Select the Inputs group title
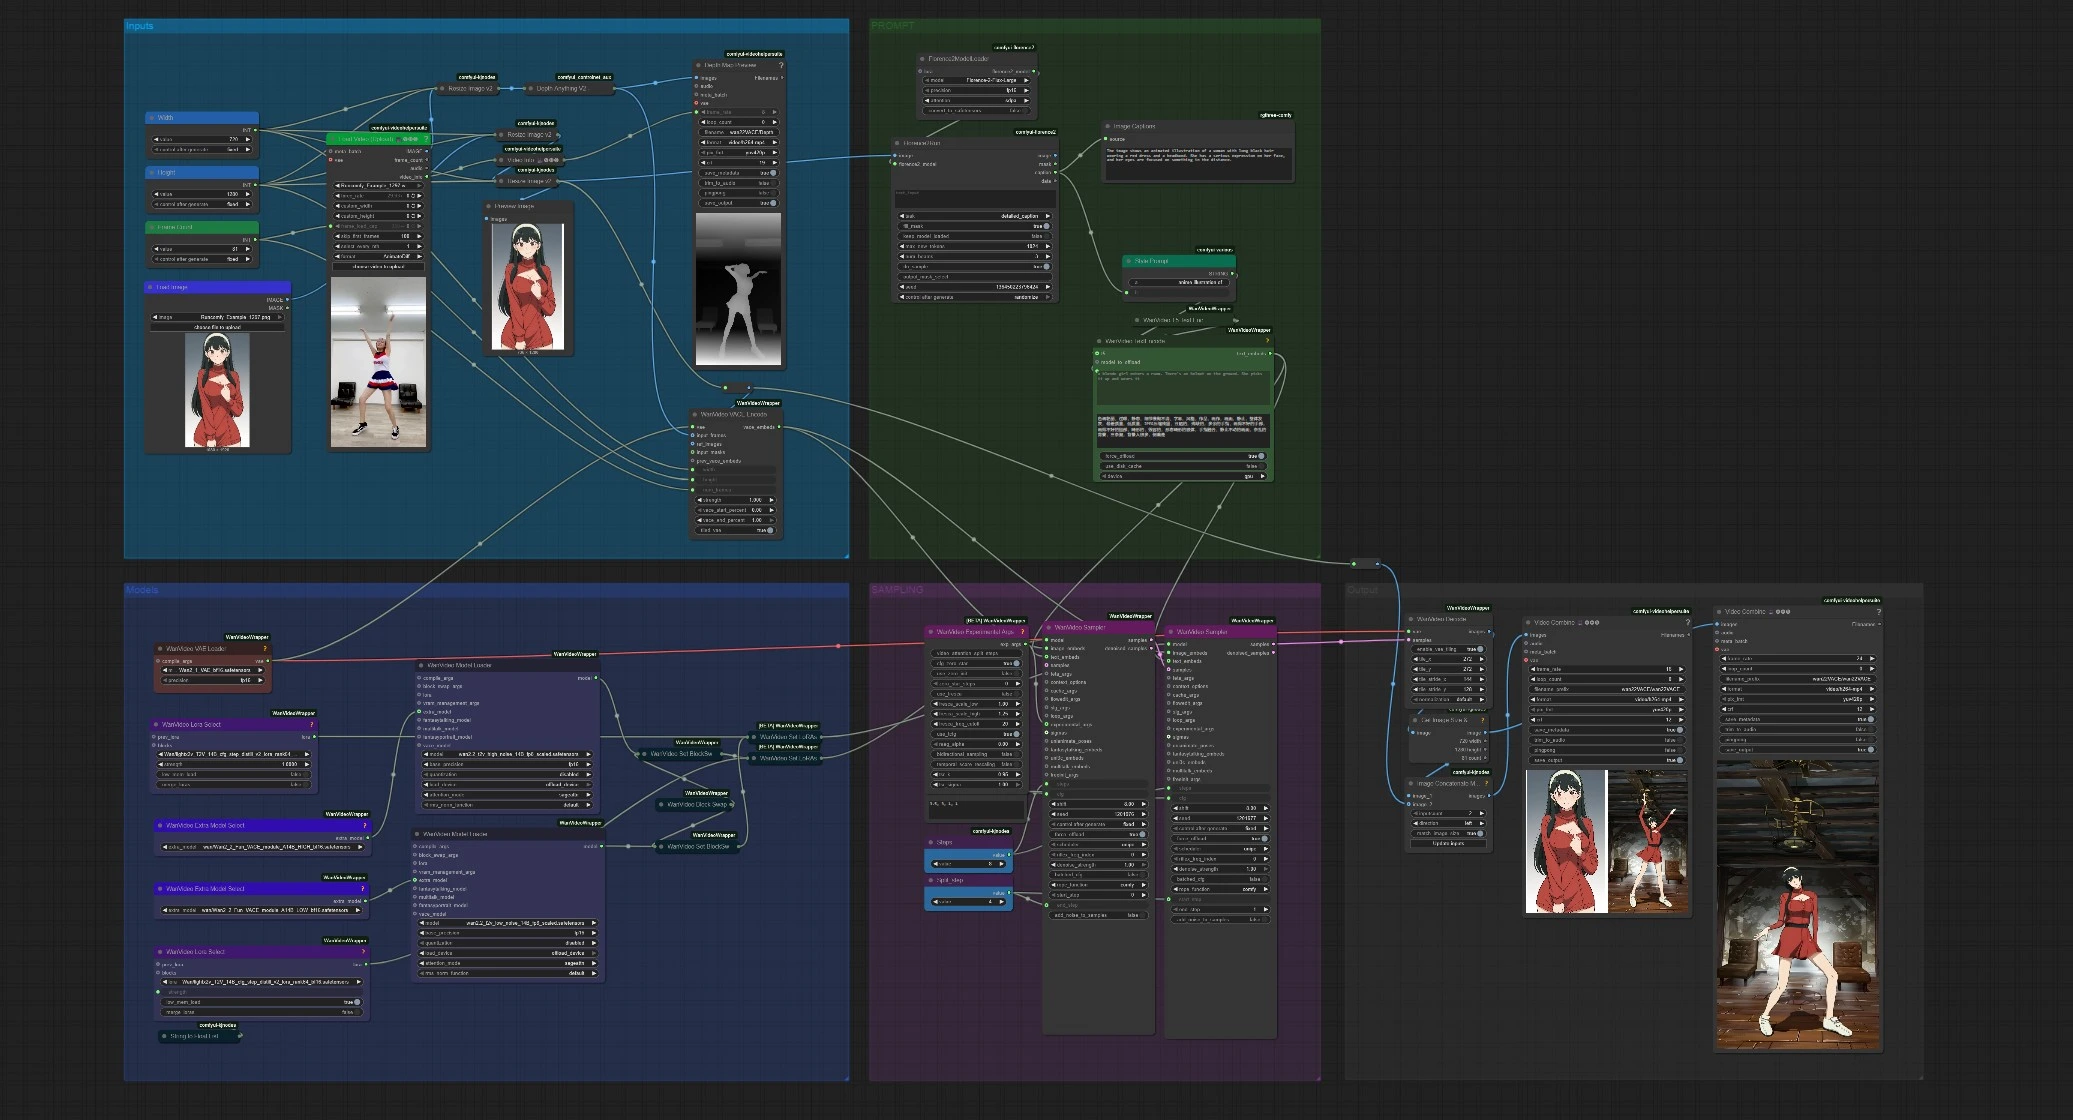 click(140, 26)
